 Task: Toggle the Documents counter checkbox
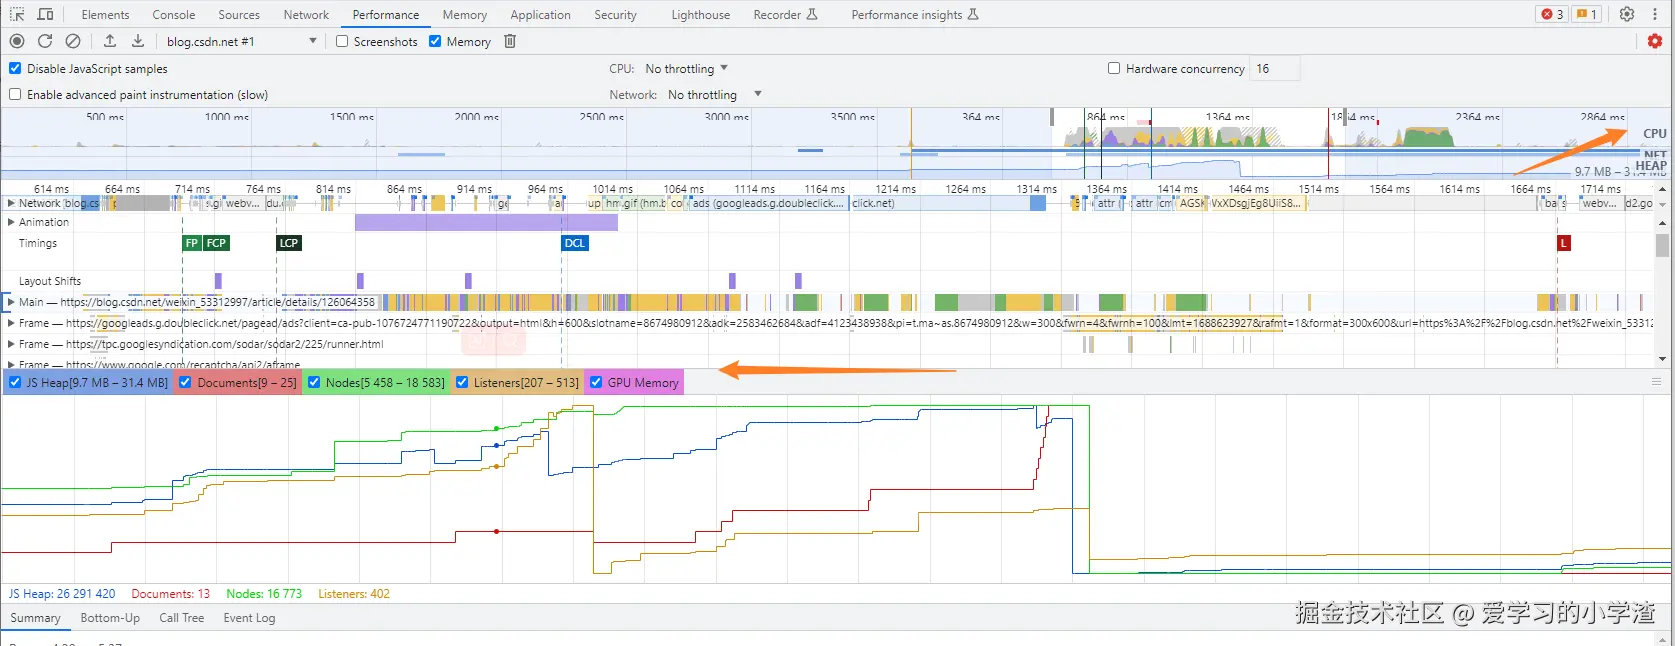pos(185,382)
